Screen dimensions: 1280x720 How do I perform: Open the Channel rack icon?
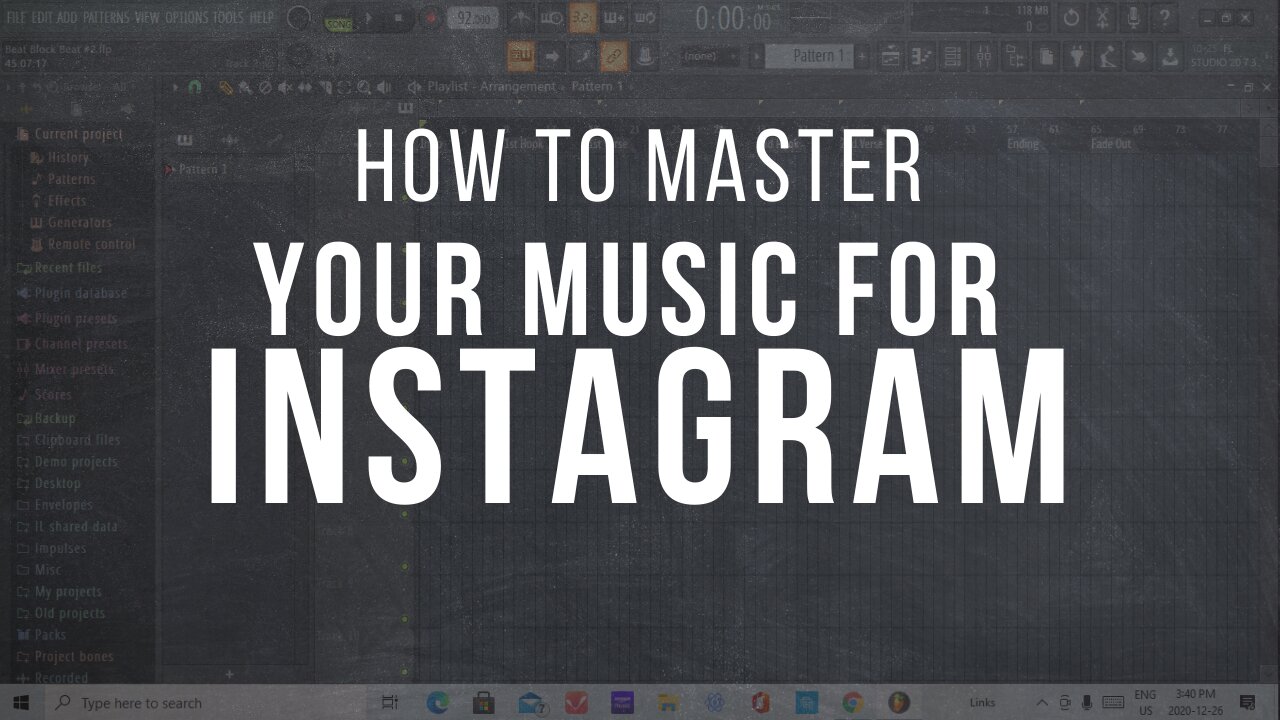click(x=952, y=56)
